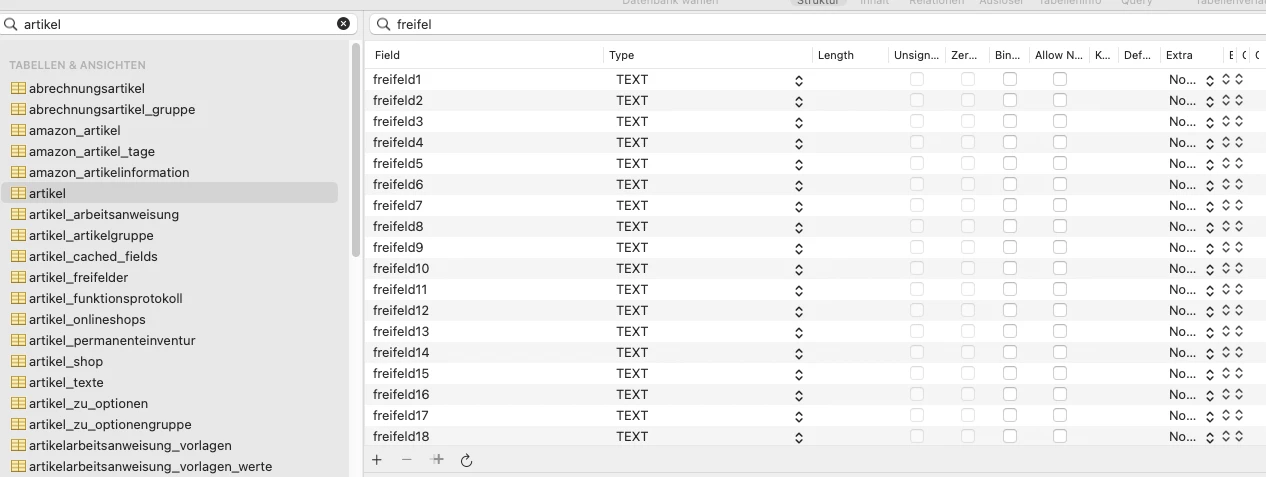Click the table list vertical scrollbar
This screenshot has width=1266, height=477.
point(355,150)
